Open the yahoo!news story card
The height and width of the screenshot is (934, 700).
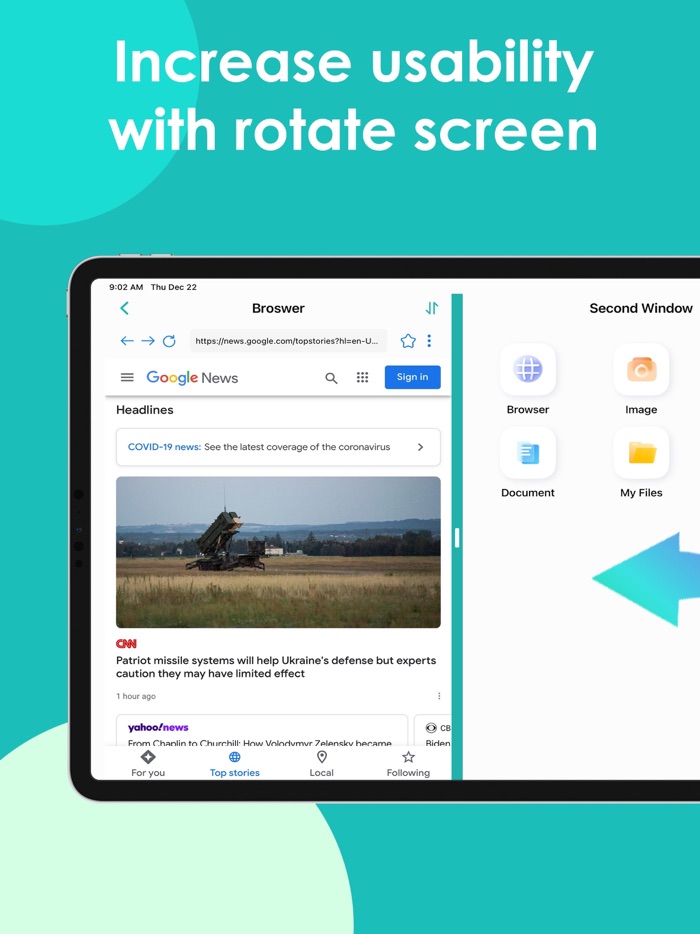pos(262,731)
